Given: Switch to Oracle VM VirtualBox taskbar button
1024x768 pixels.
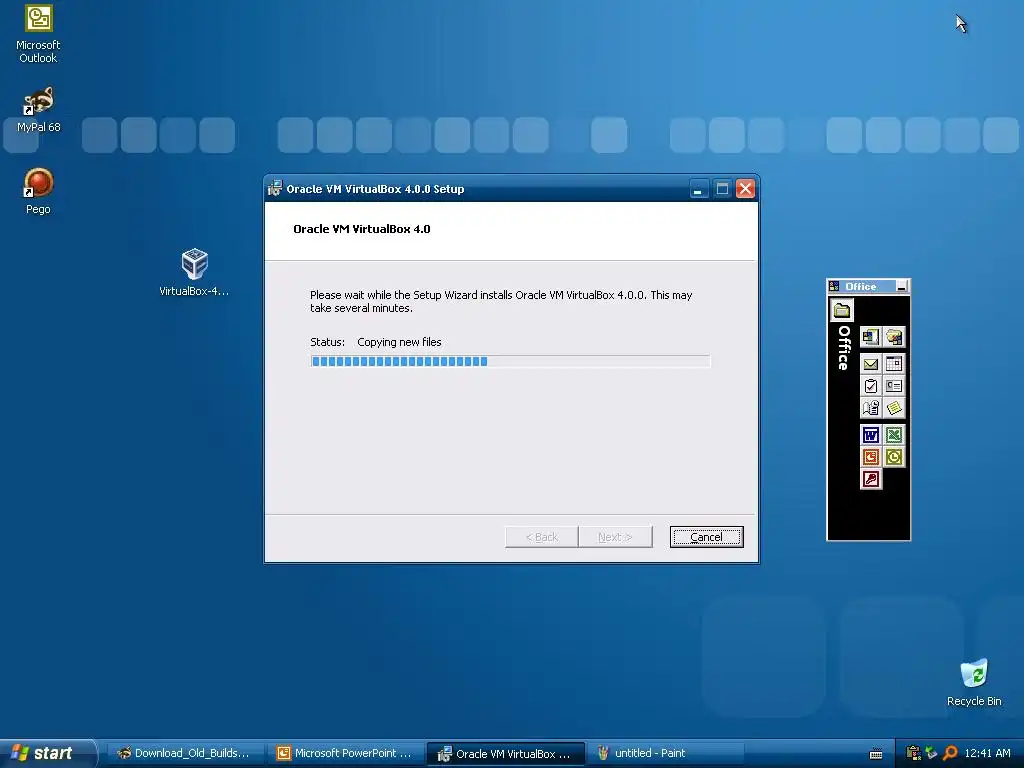Looking at the screenshot, I should [x=505, y=754].
